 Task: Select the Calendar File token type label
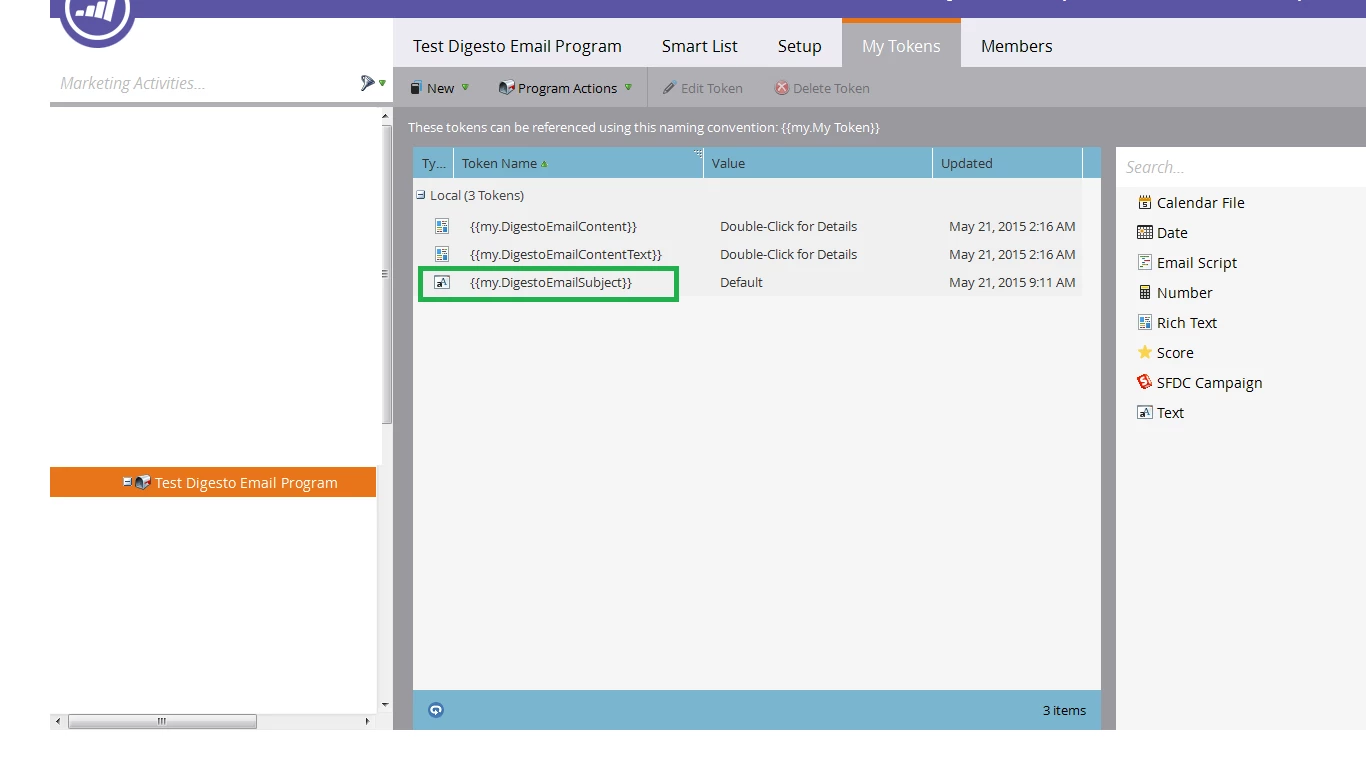(1200, 202)
